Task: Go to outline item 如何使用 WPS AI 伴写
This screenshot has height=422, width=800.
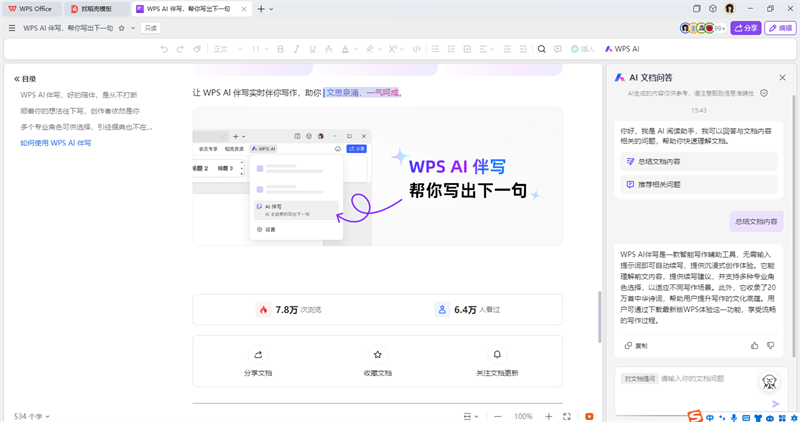Action: (x=56, y=143)
